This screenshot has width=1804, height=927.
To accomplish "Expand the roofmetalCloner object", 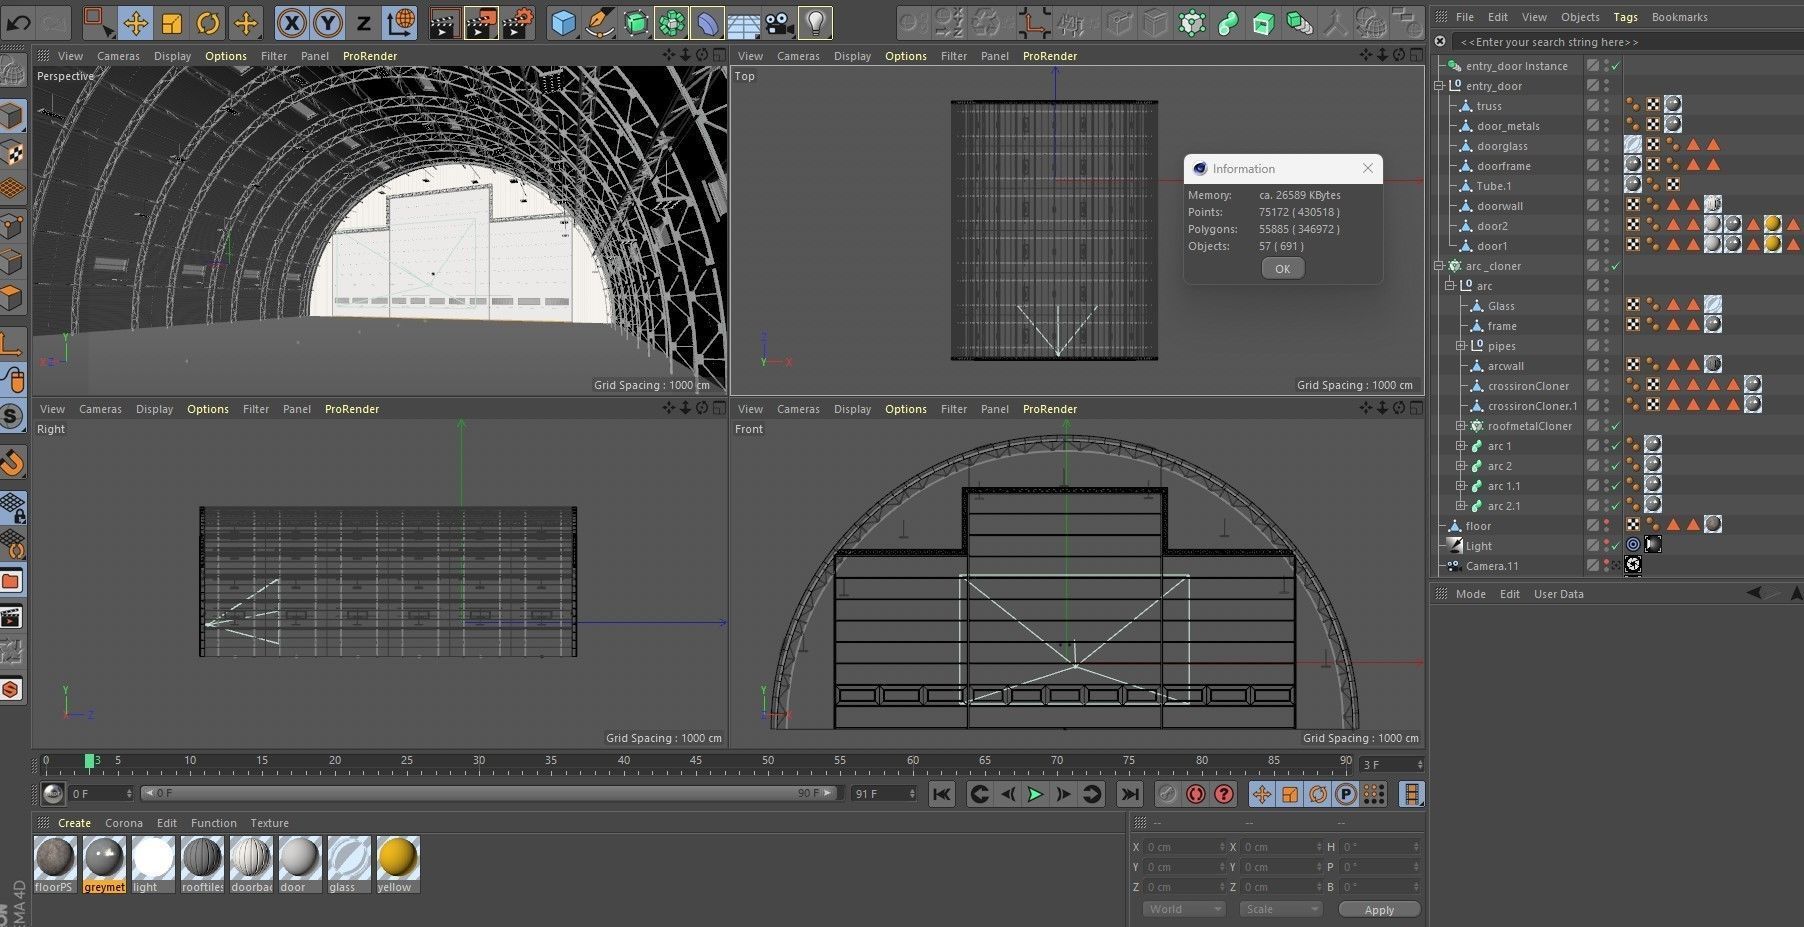I will tap(1461, 426).
